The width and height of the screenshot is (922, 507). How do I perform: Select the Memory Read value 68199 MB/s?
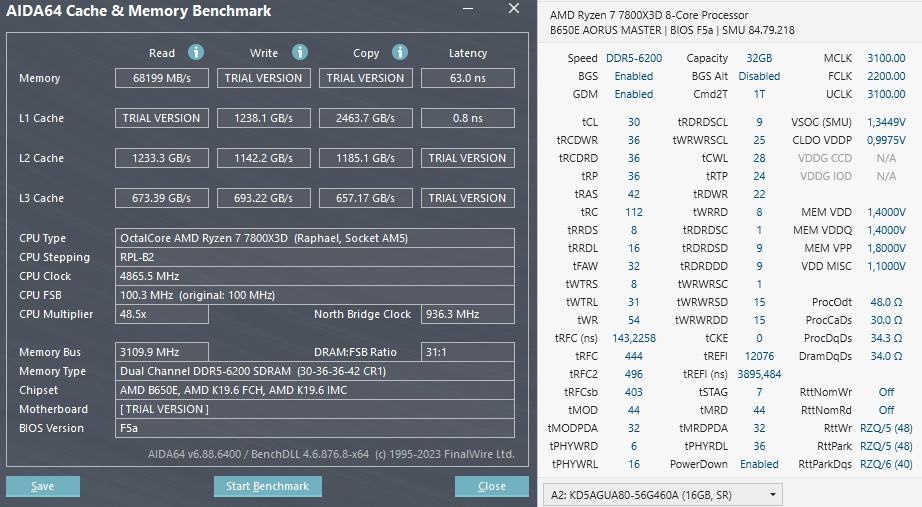pos(162,78)
